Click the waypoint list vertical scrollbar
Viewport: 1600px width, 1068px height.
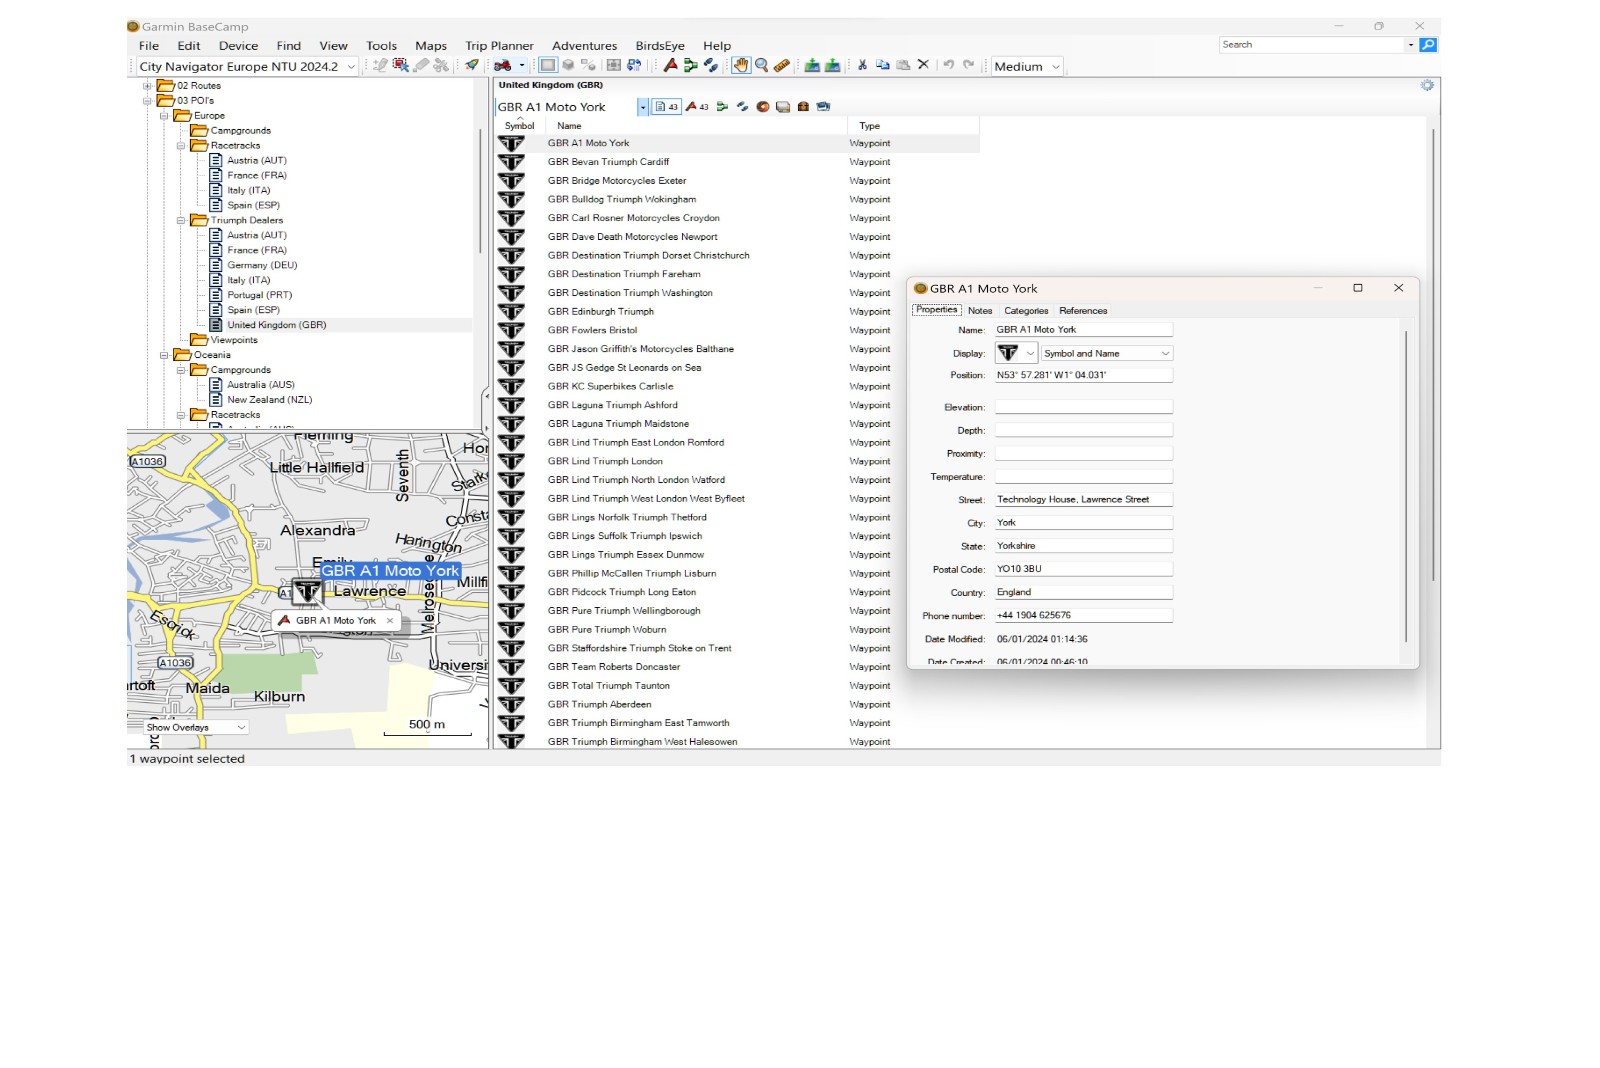(1433, 355)
